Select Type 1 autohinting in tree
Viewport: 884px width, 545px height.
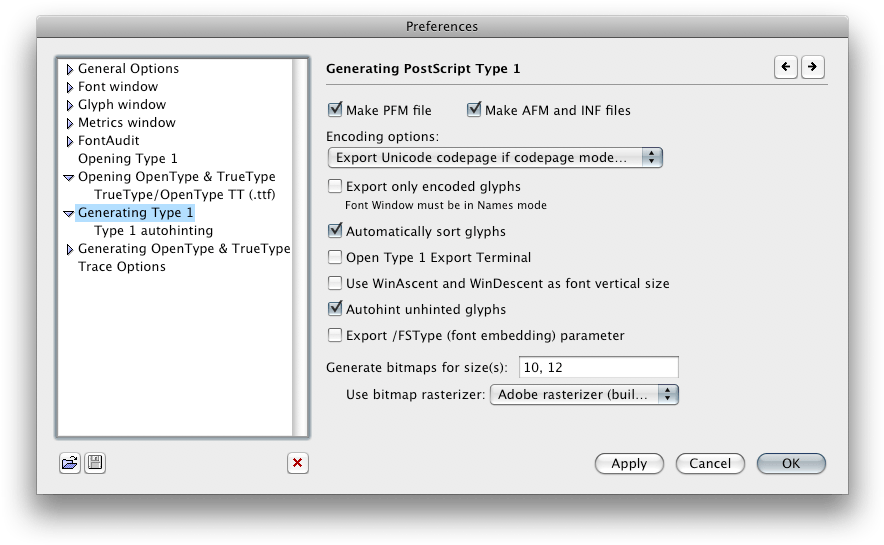point(153,231)
